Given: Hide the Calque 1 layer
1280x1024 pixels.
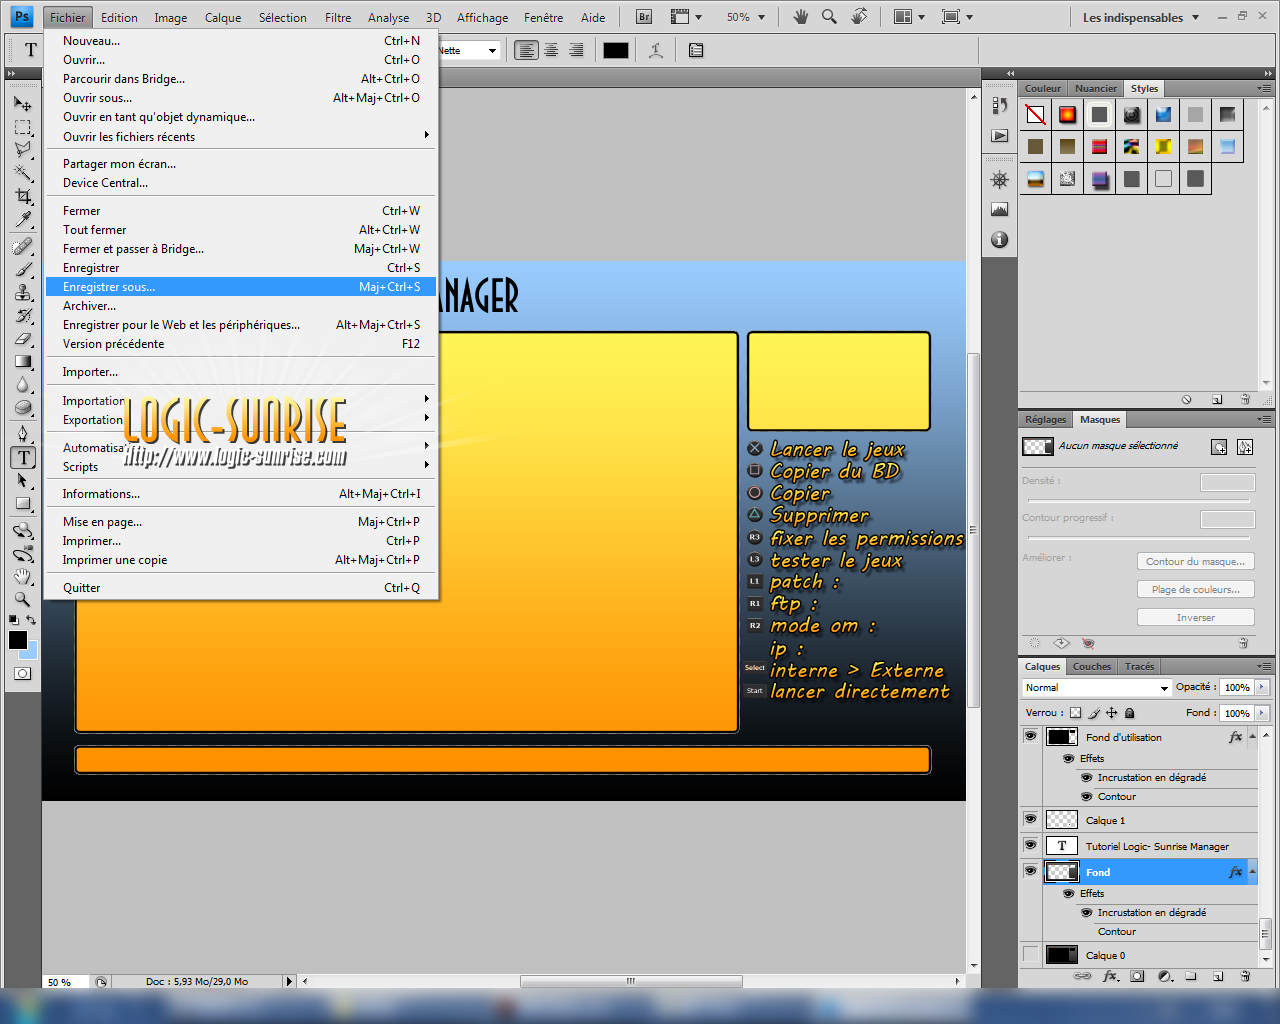Looking at the screenshot, I should coord(1030,819).
